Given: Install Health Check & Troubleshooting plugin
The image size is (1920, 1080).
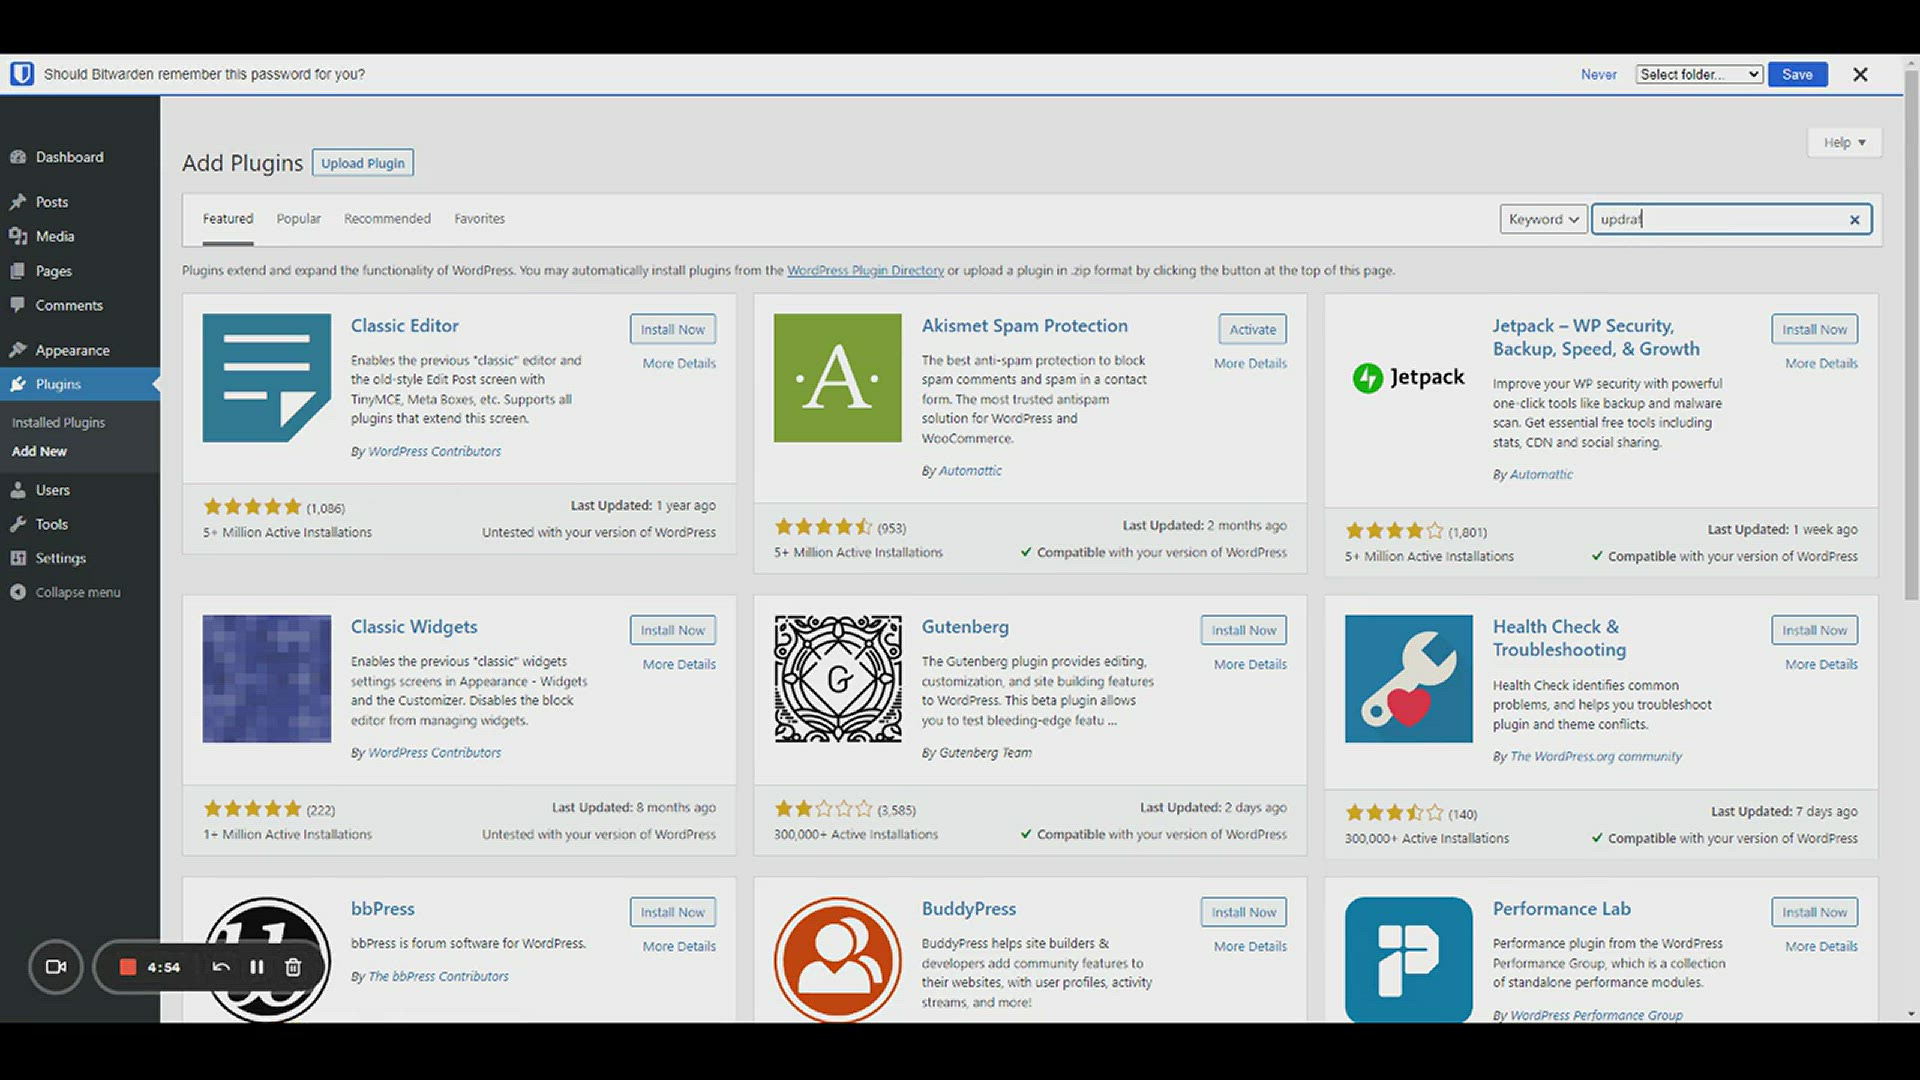Looking at the screenshot, I should (1814, 630).
